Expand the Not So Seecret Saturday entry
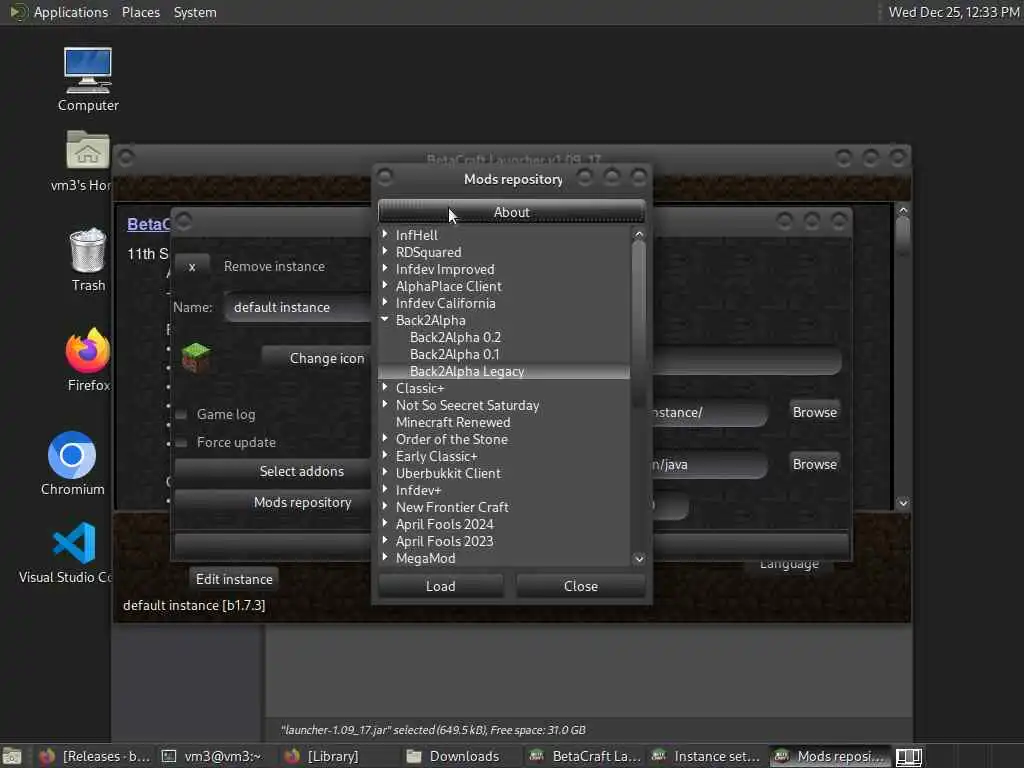 (x=385, y=404)
